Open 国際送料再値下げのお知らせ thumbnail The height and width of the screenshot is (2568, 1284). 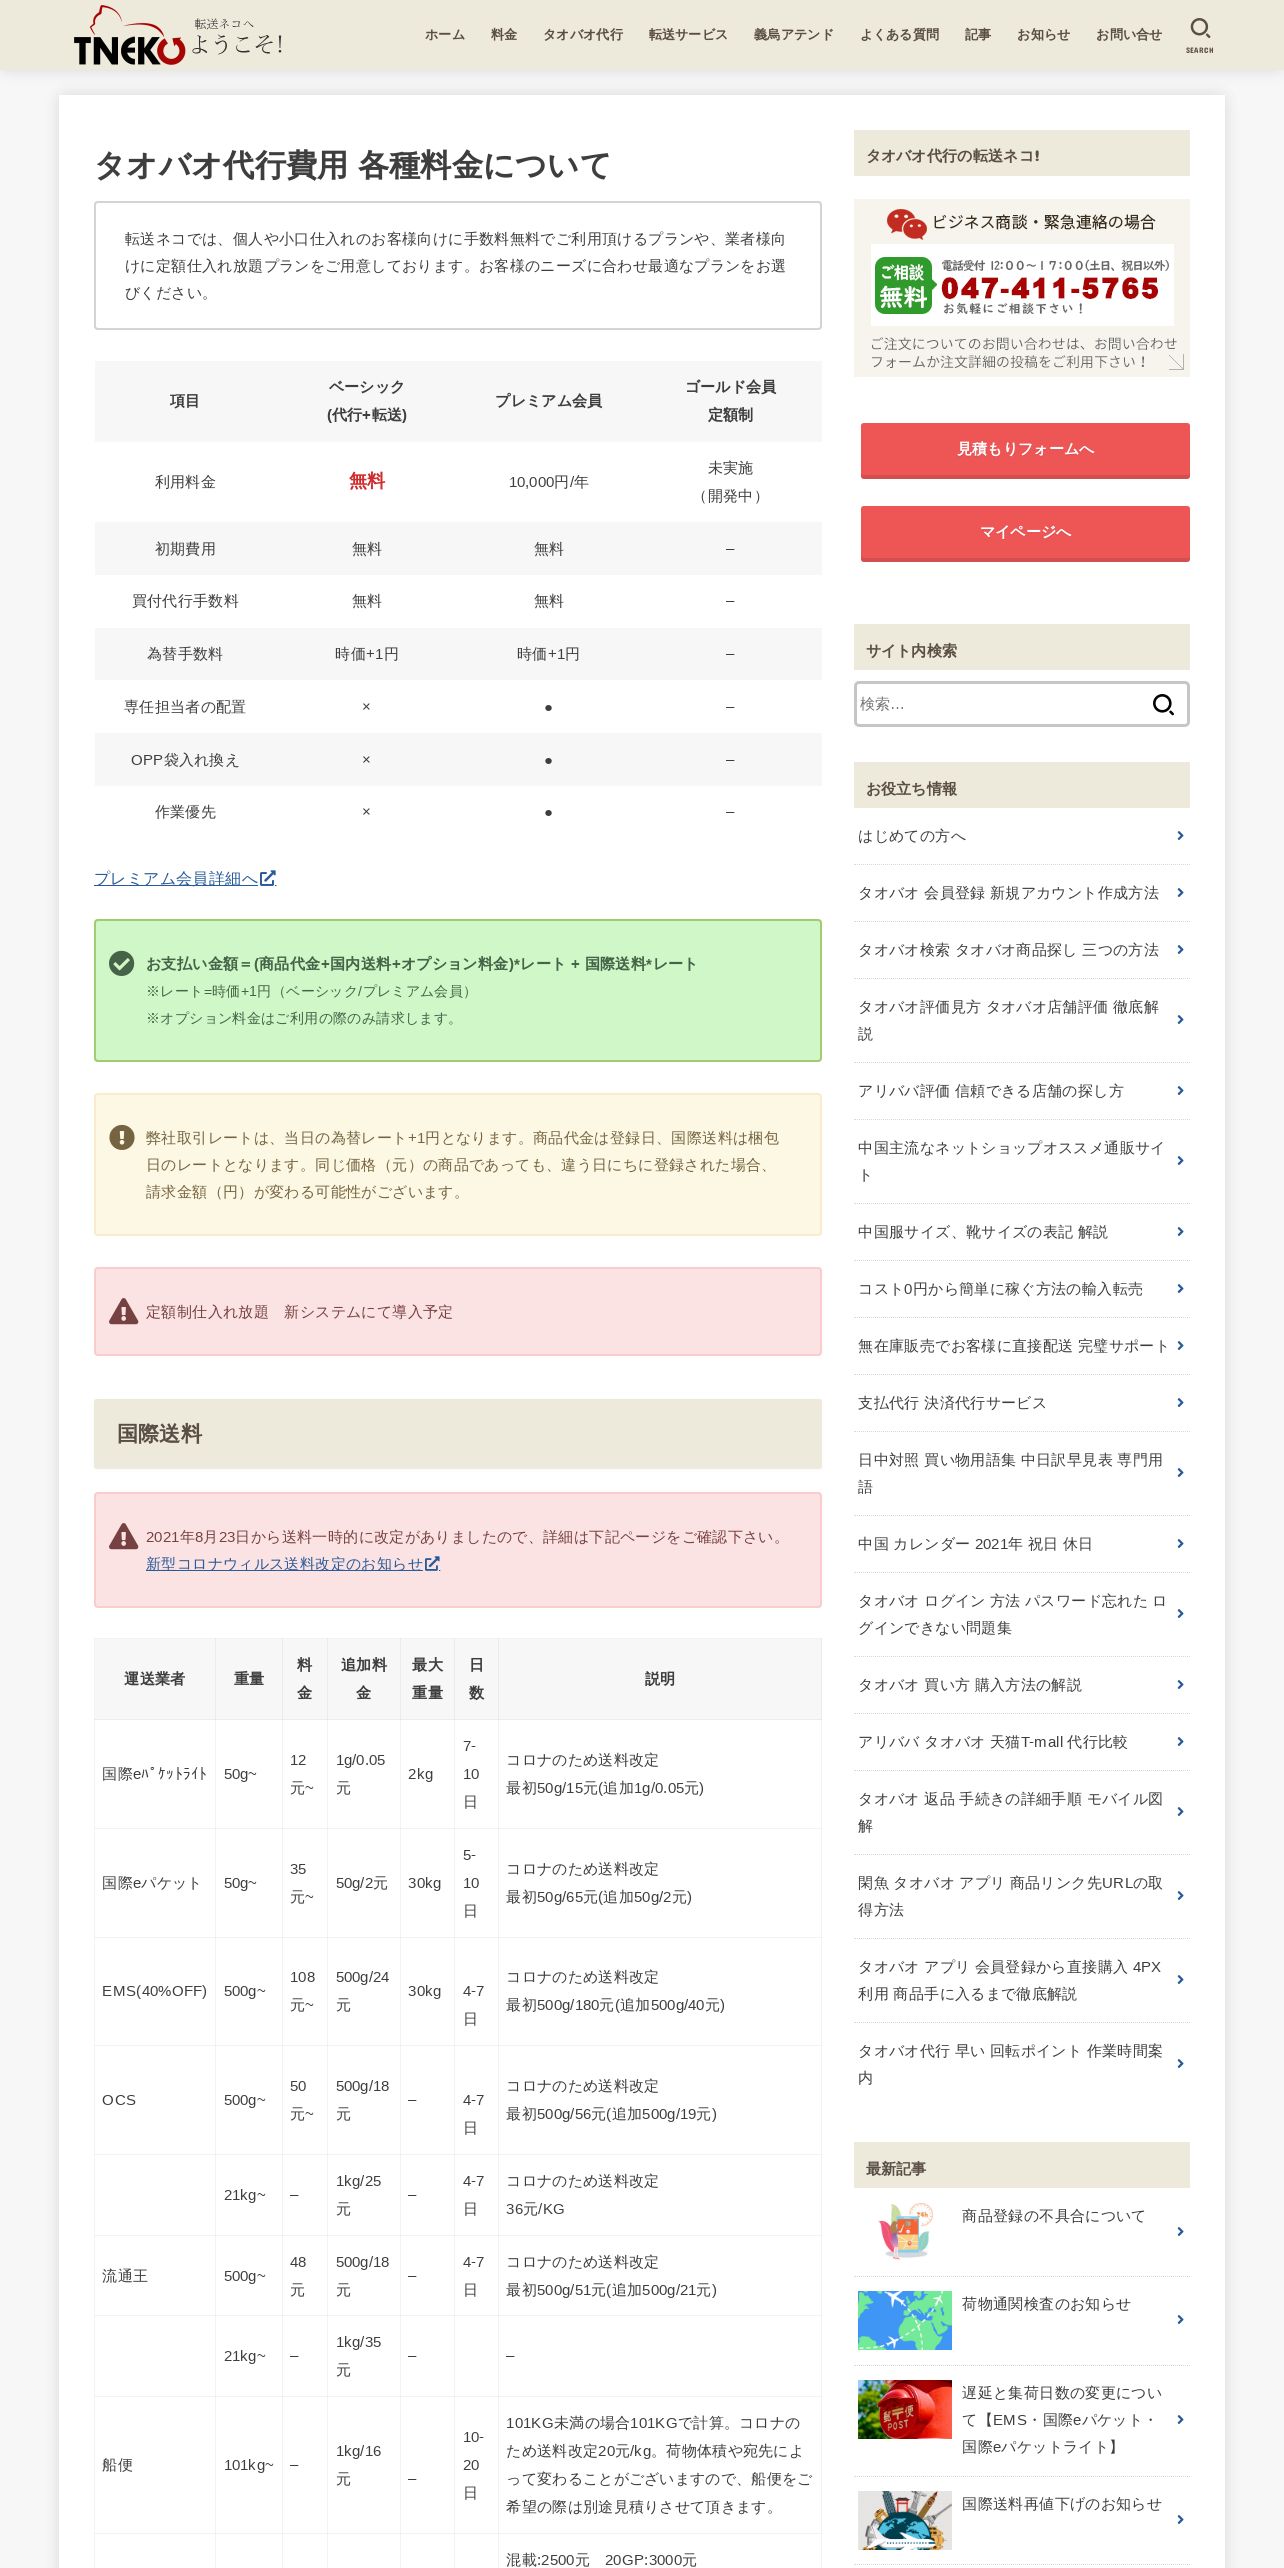[x=904, y=2520]
